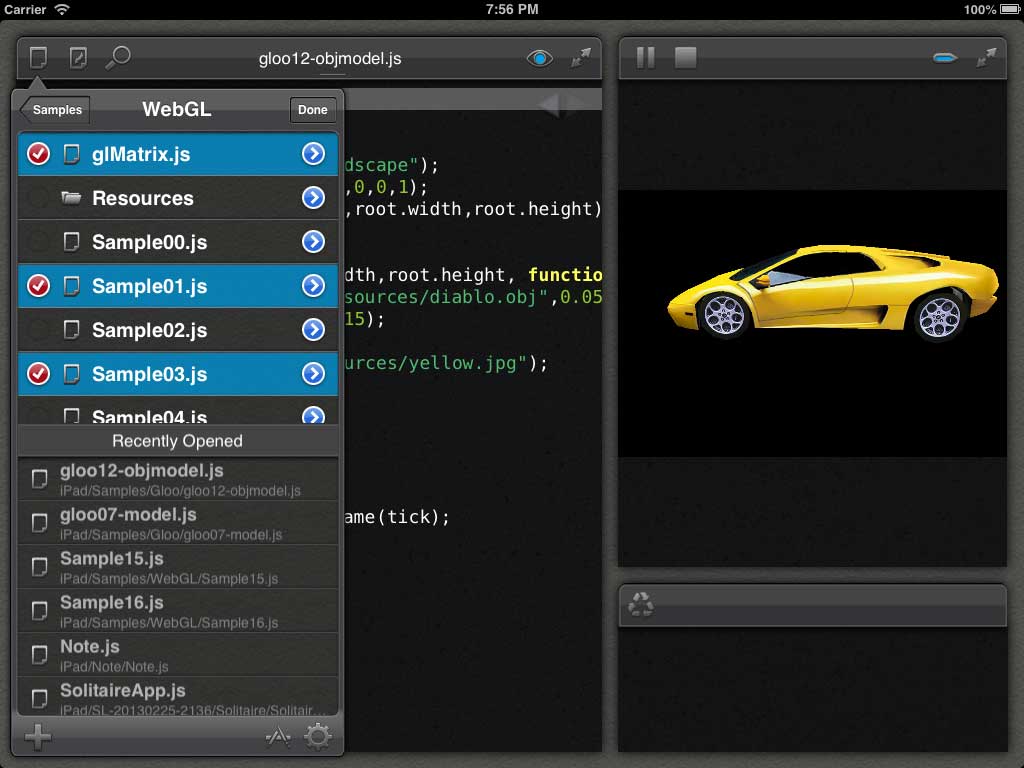Screen dimensions: 1024x768
Task: Go back to Samples
Action: (55, 110)
